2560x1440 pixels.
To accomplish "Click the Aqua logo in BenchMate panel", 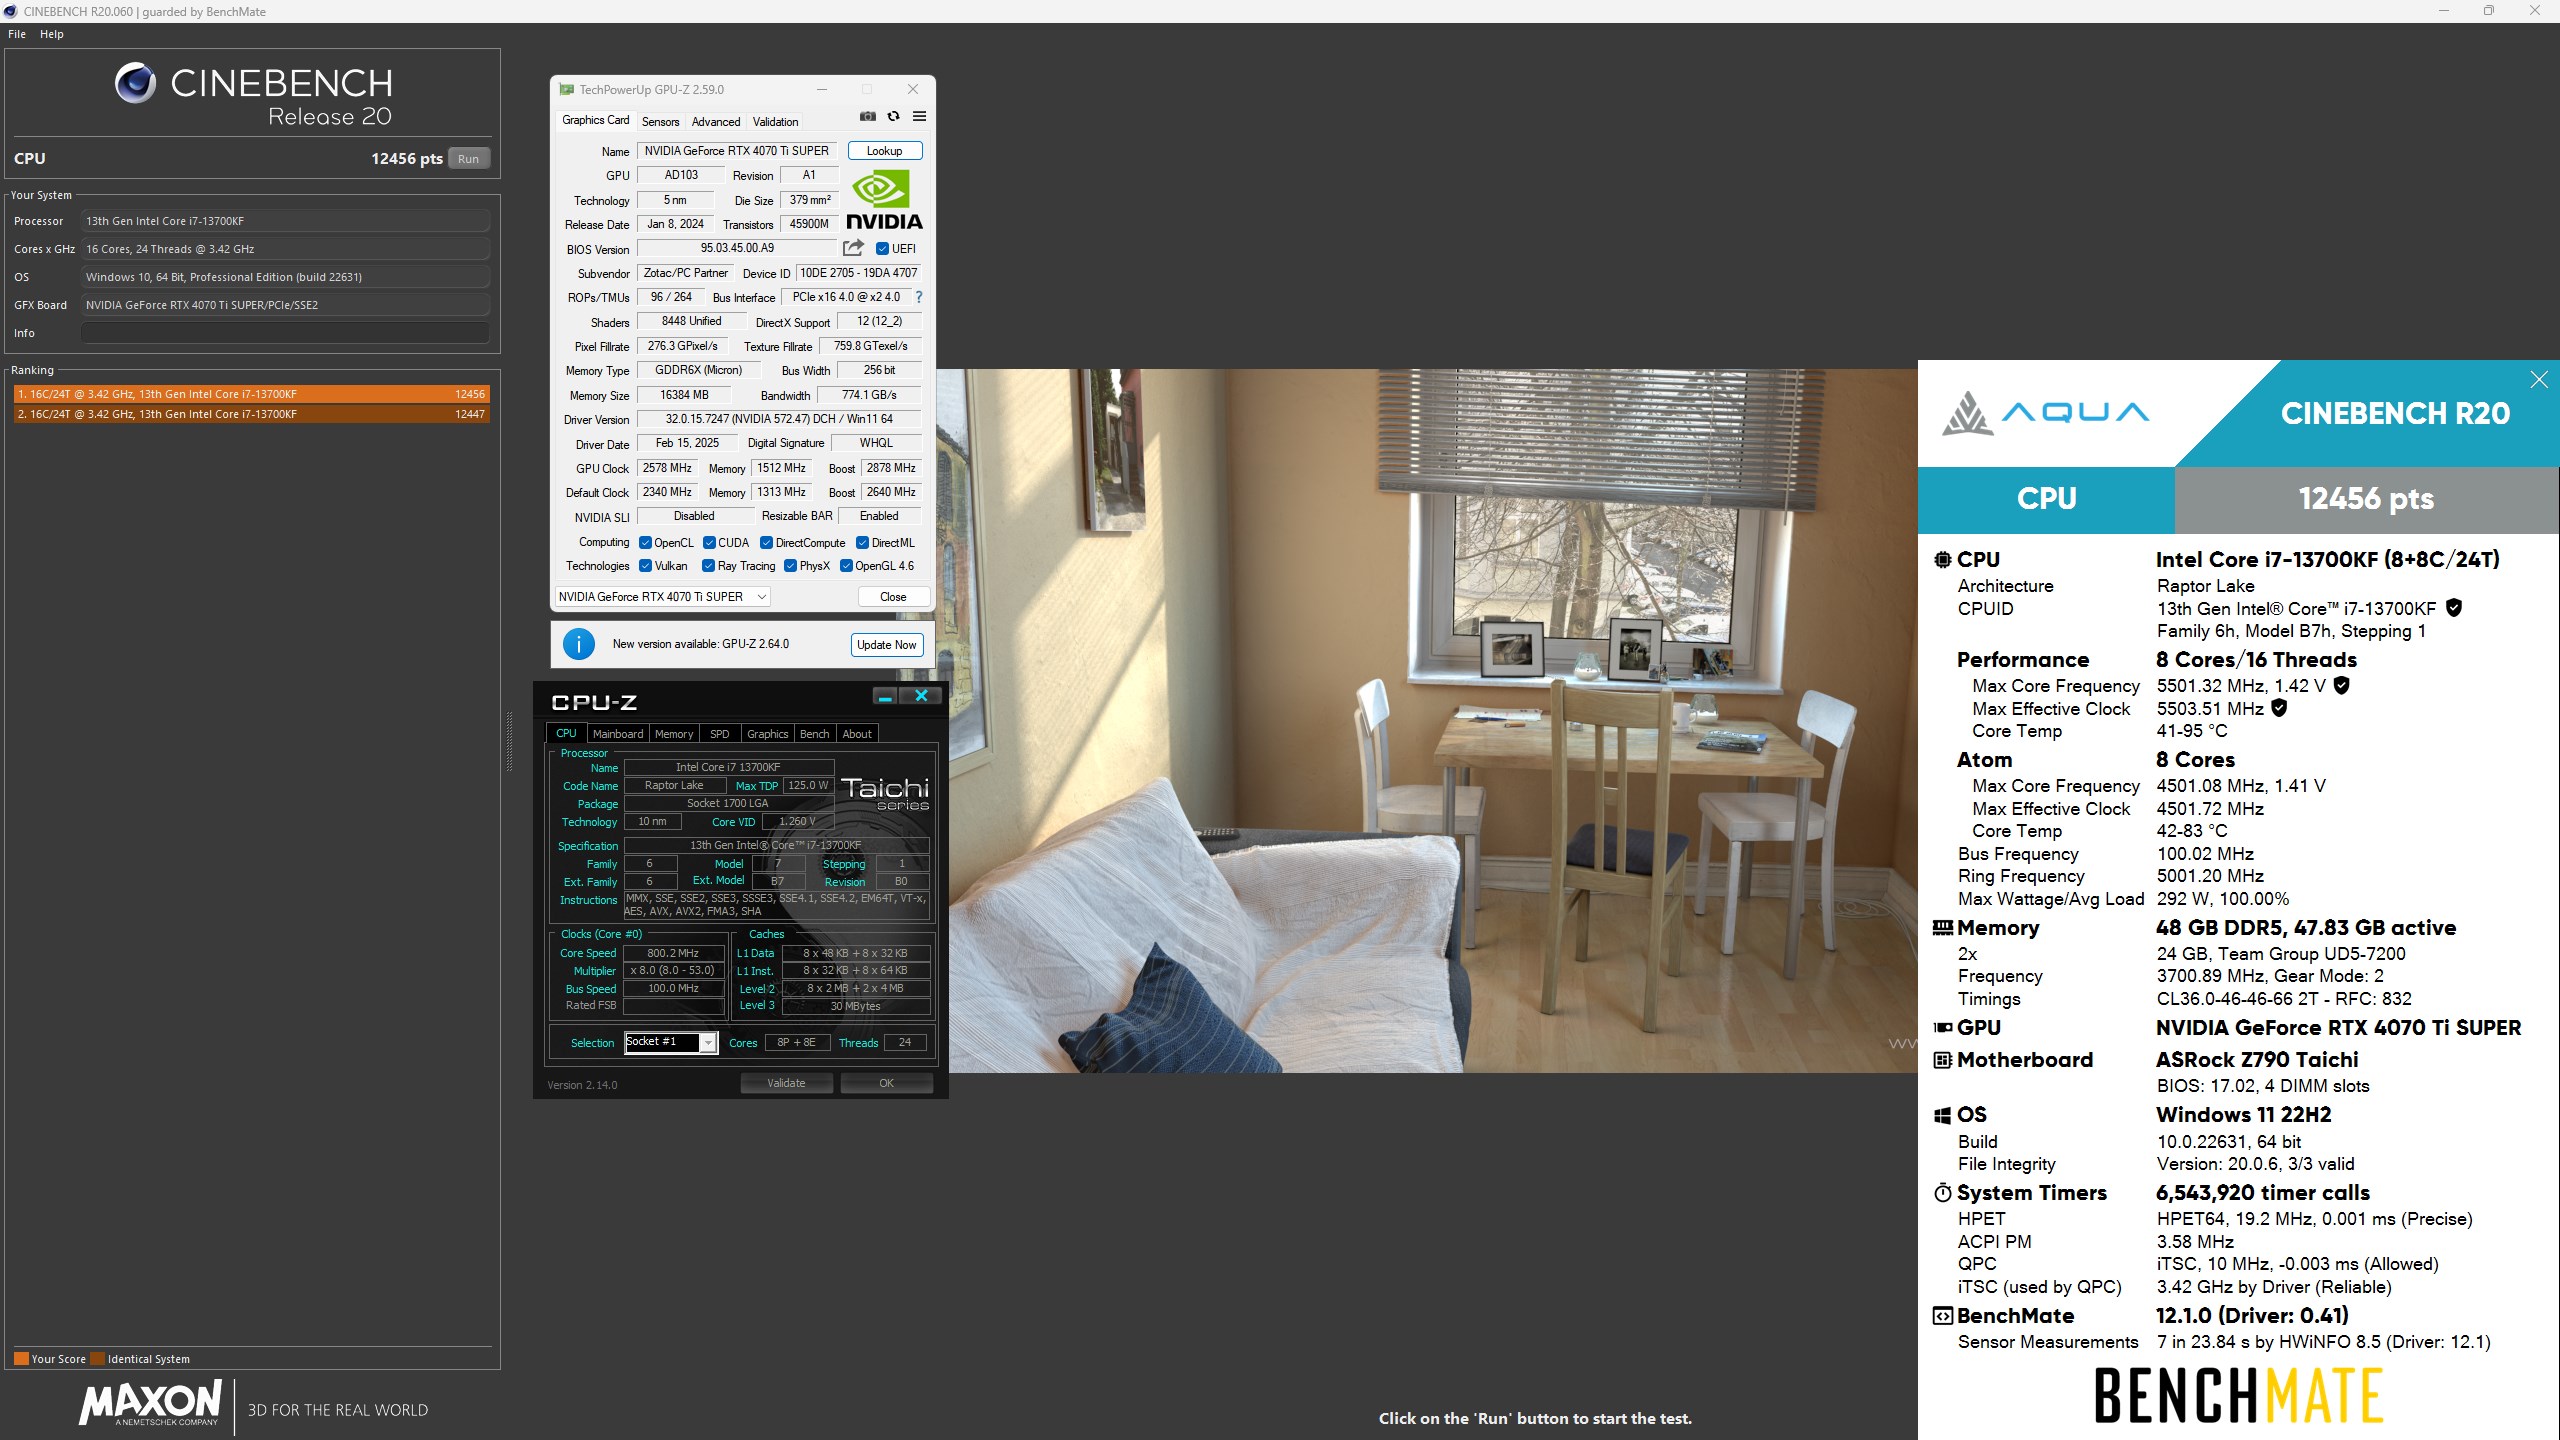I will click(x=2045, y=413).
